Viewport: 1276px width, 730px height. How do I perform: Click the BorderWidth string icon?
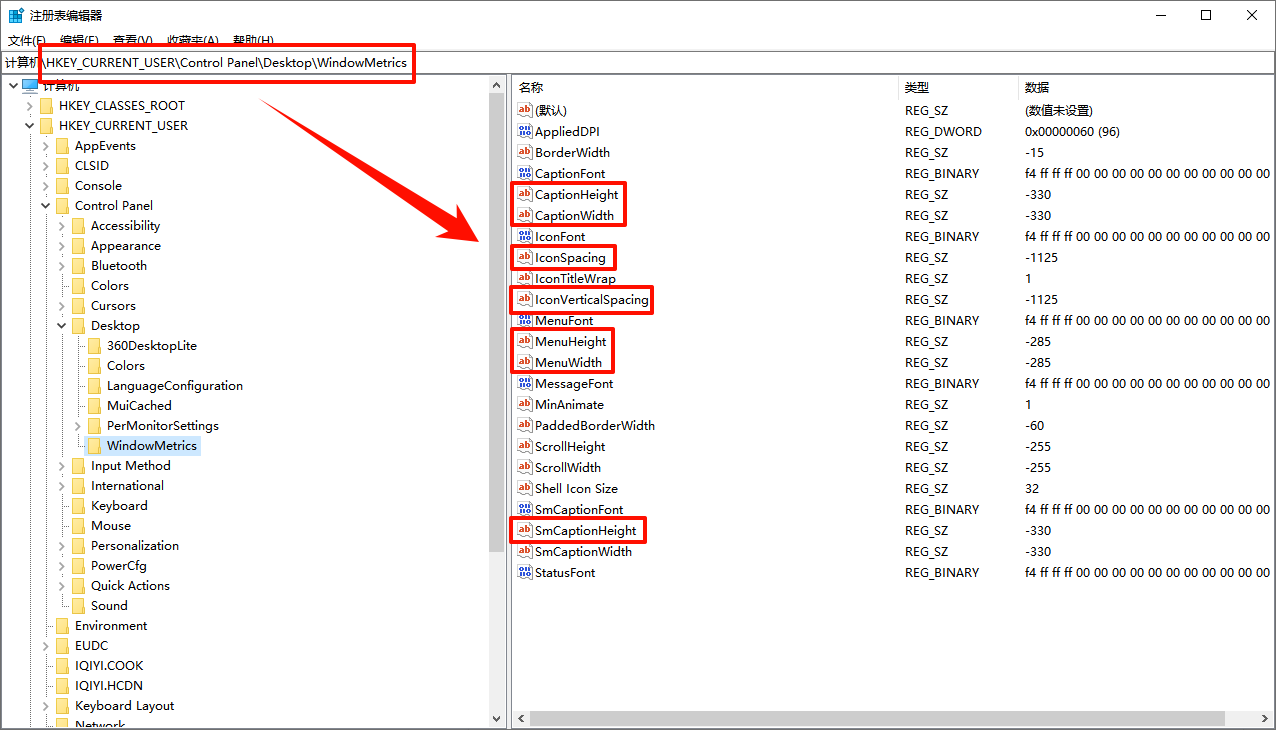(x=525, y=153)
